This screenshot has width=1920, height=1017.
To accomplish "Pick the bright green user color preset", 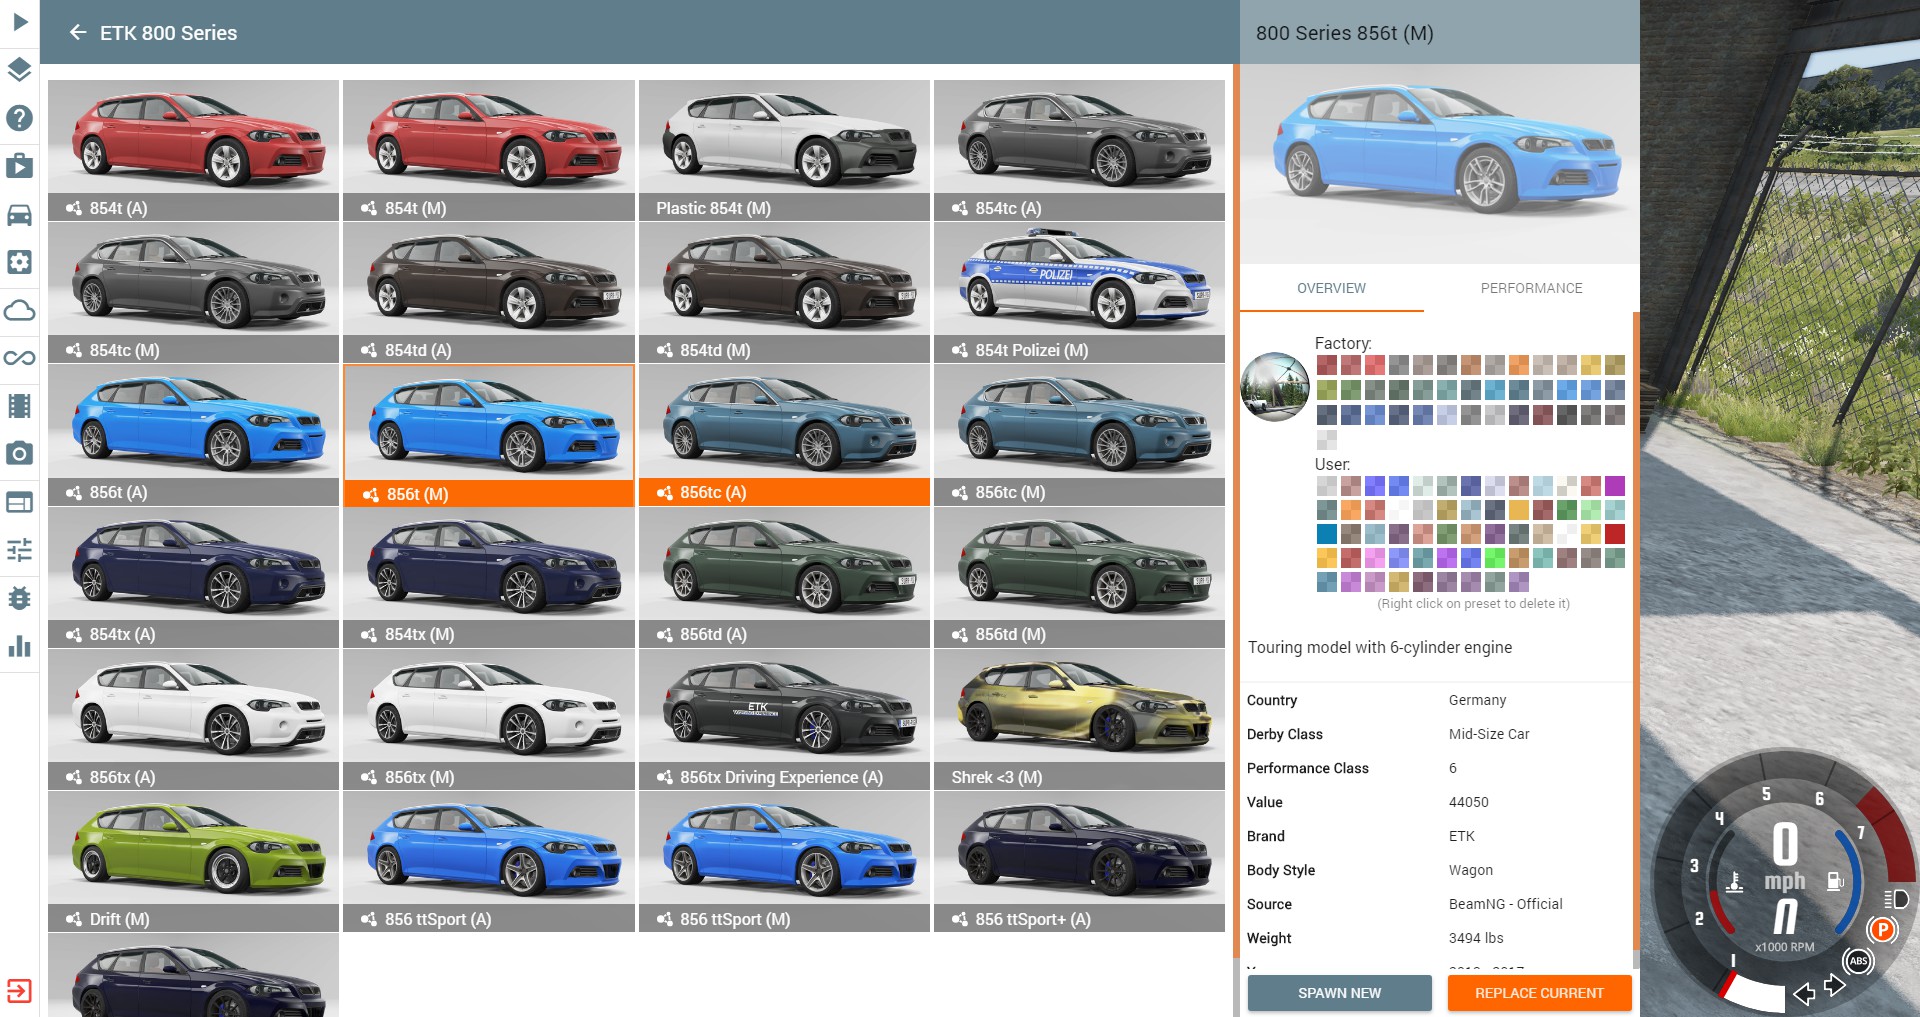I will (x=1494, y=558).
